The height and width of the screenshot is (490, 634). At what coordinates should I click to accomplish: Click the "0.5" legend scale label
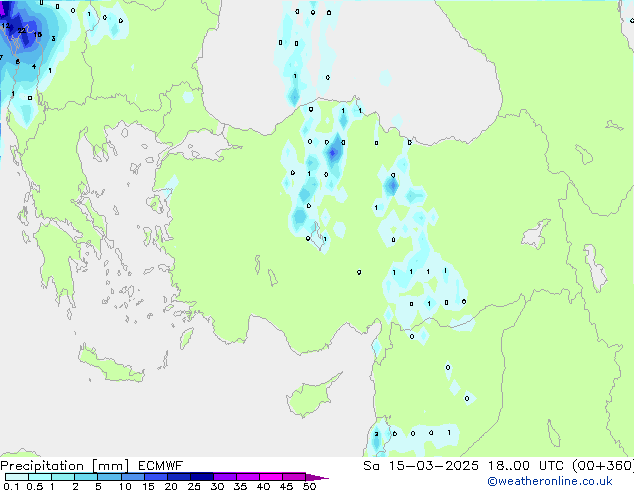tap(35, 486)
